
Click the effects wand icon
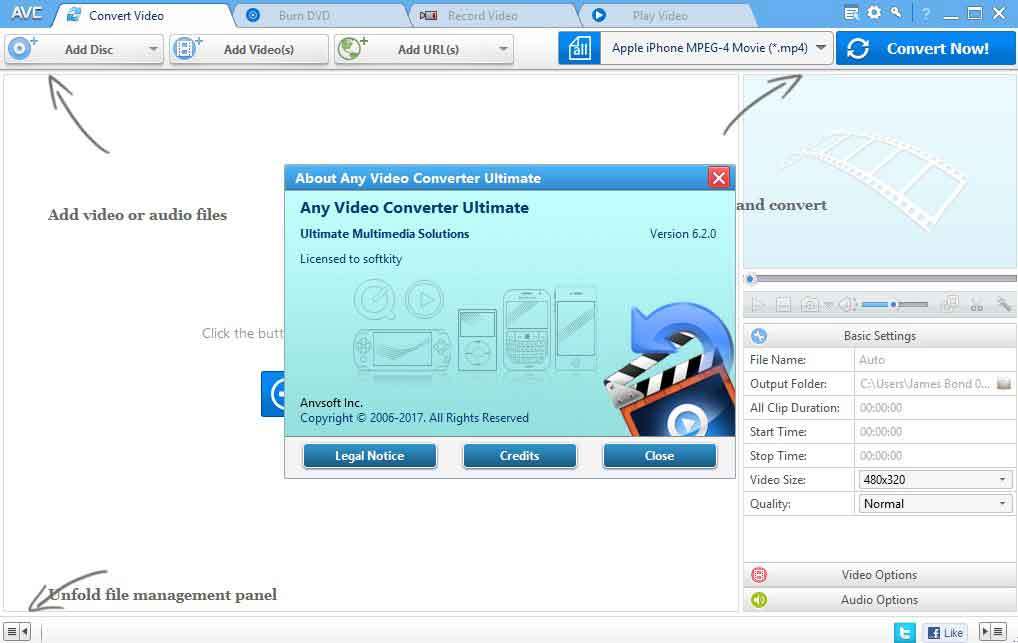[1004, 304]
